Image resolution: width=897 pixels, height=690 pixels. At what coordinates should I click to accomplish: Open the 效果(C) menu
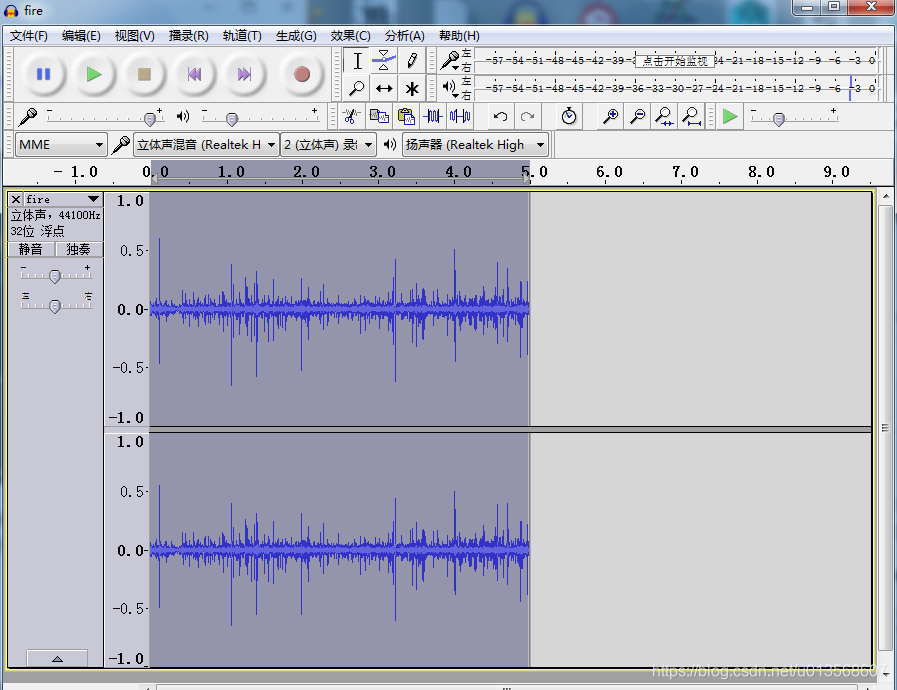(350, 36)
